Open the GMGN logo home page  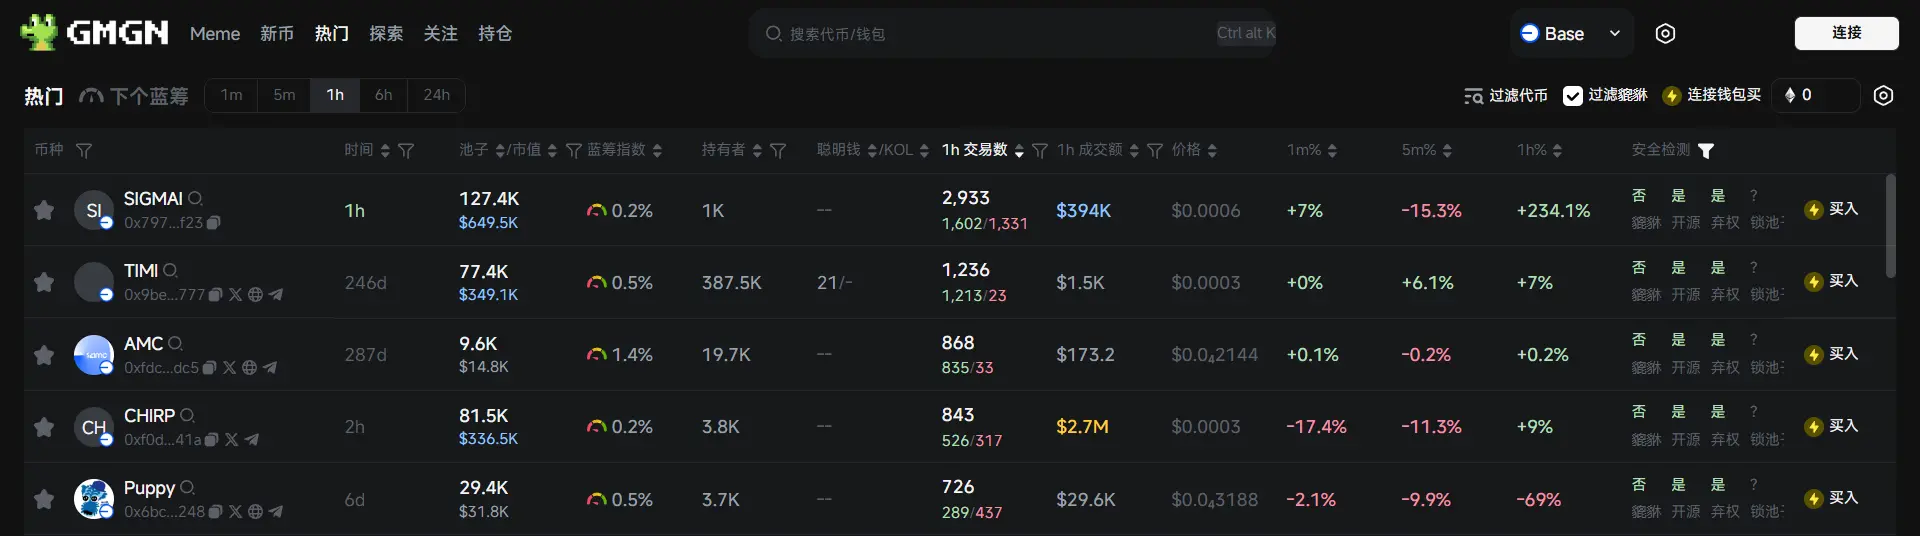[x=94, y=33]
